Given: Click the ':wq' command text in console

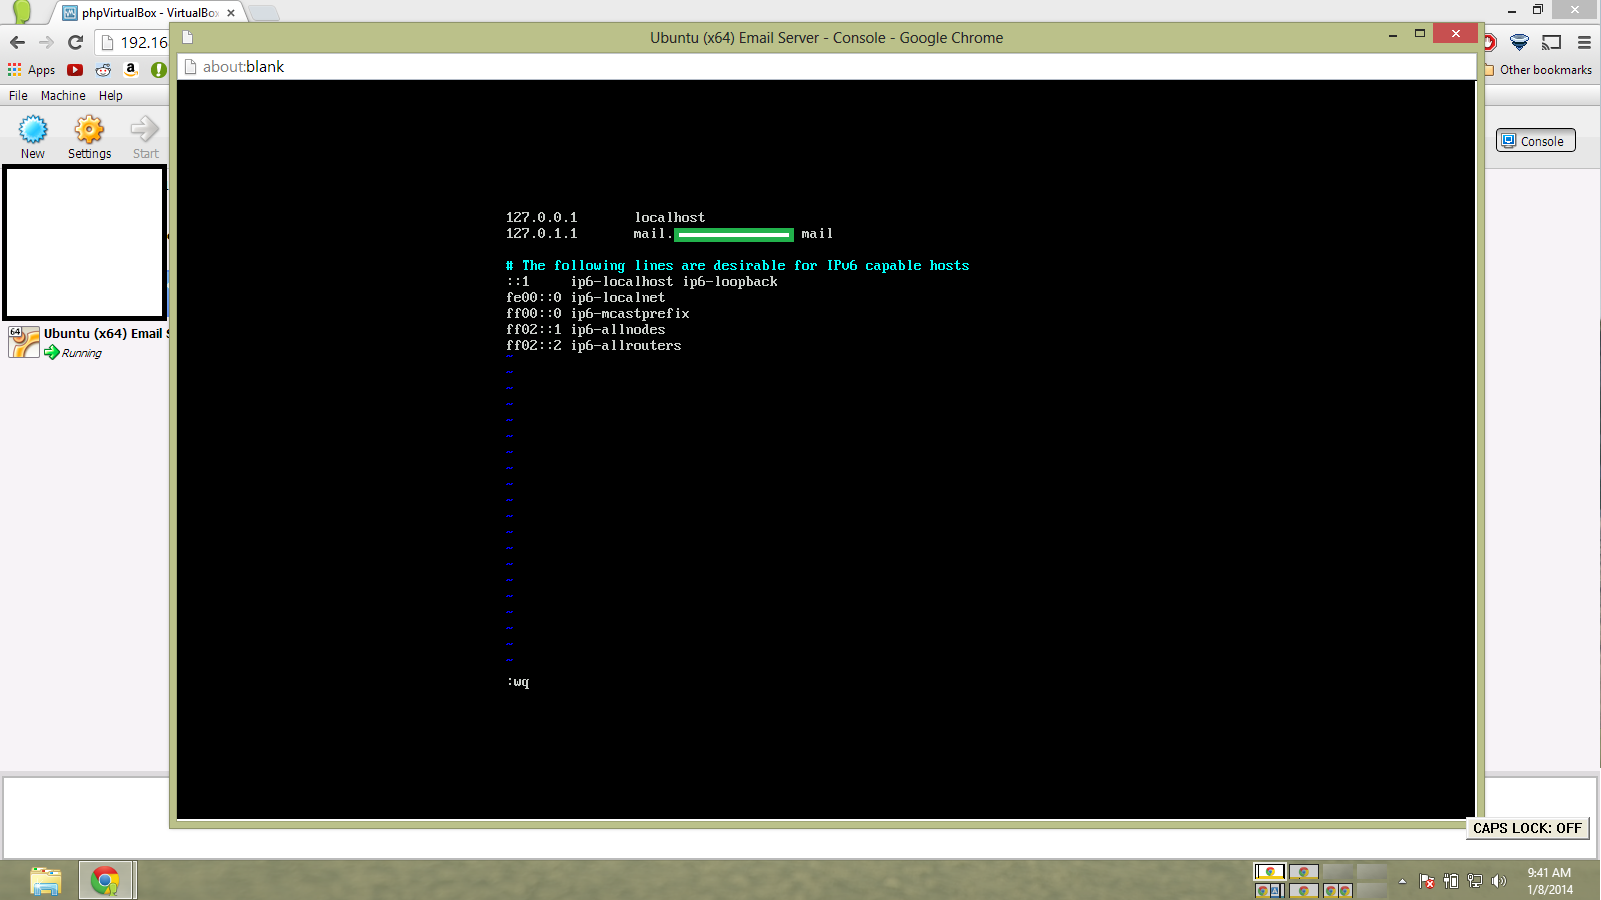Looking at the screenshot, I should (x=518, y=681).
